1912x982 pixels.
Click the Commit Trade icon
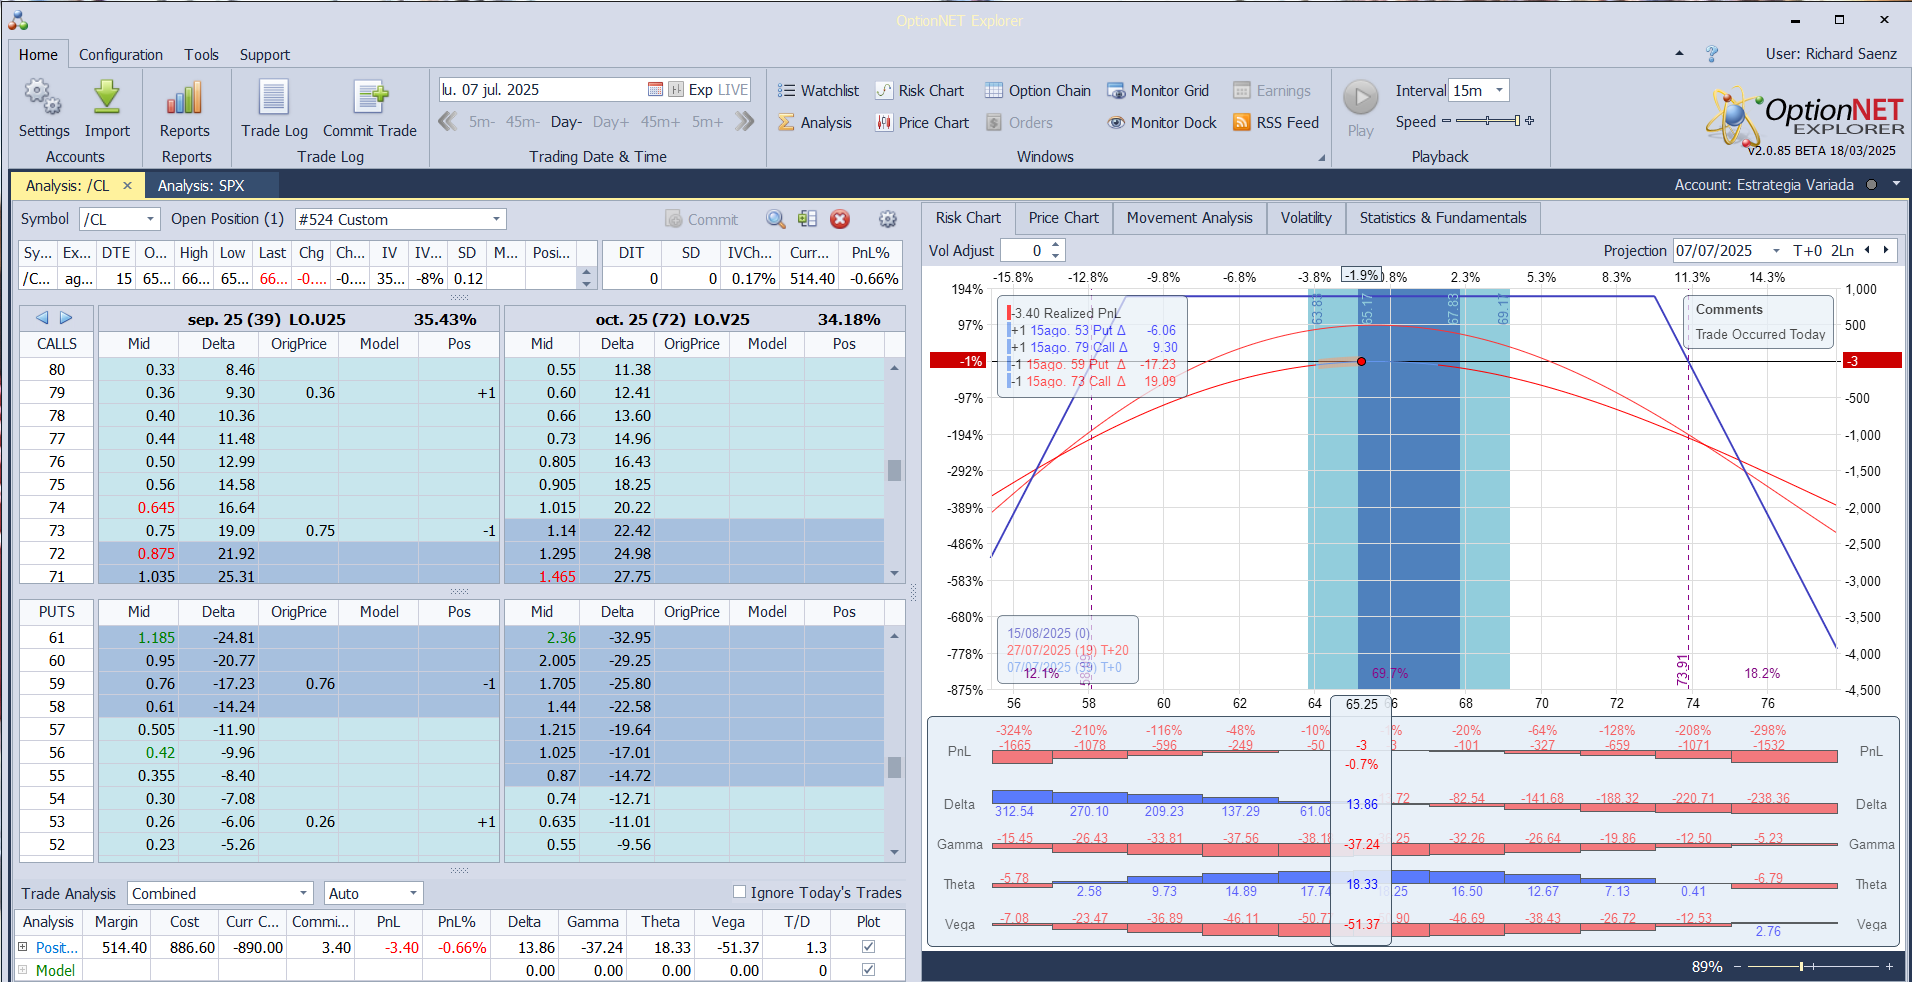(369, 98)
